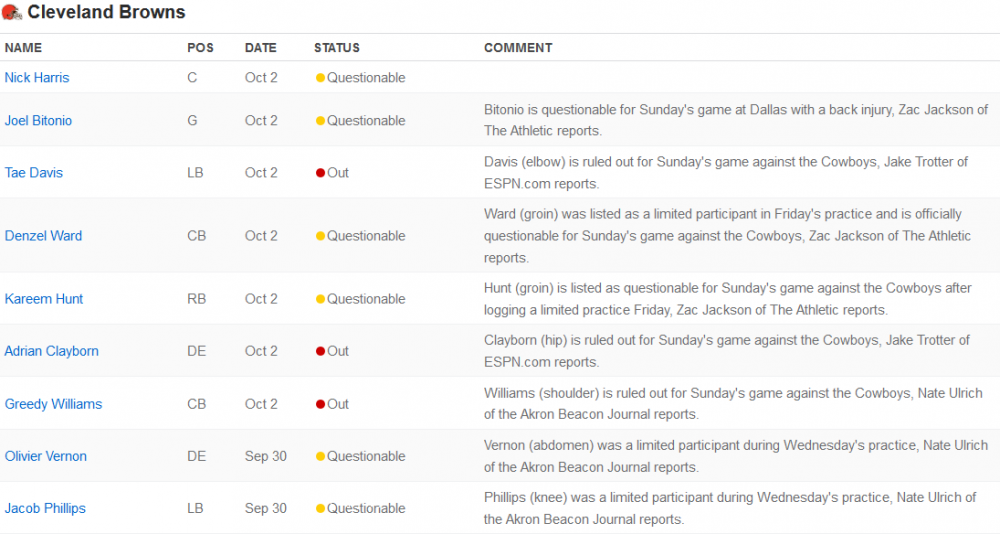The height and width of the screenshot is (534, 1000).
Task: Open Kareem Hunt player profile
Action: [44, 299]
